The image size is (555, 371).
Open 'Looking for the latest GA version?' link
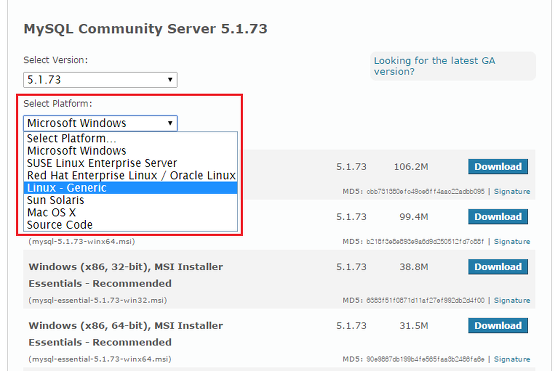click(434, 66)
